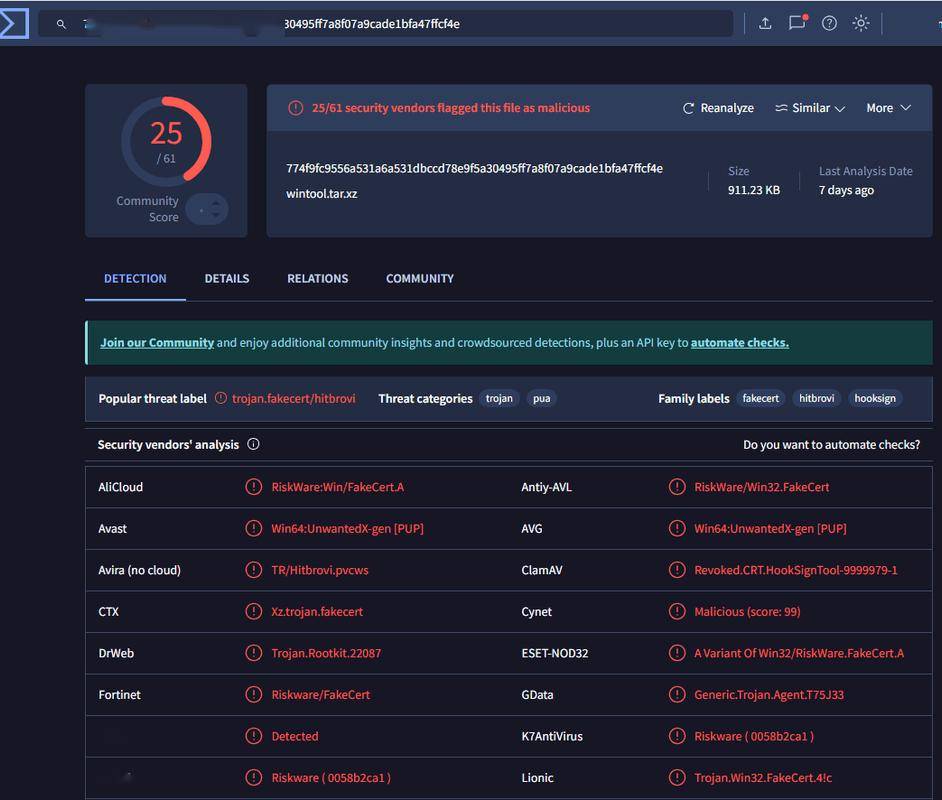942x800 pixels.
Task: Click the DrWeb detection alert icon
Action: point(254,653)
